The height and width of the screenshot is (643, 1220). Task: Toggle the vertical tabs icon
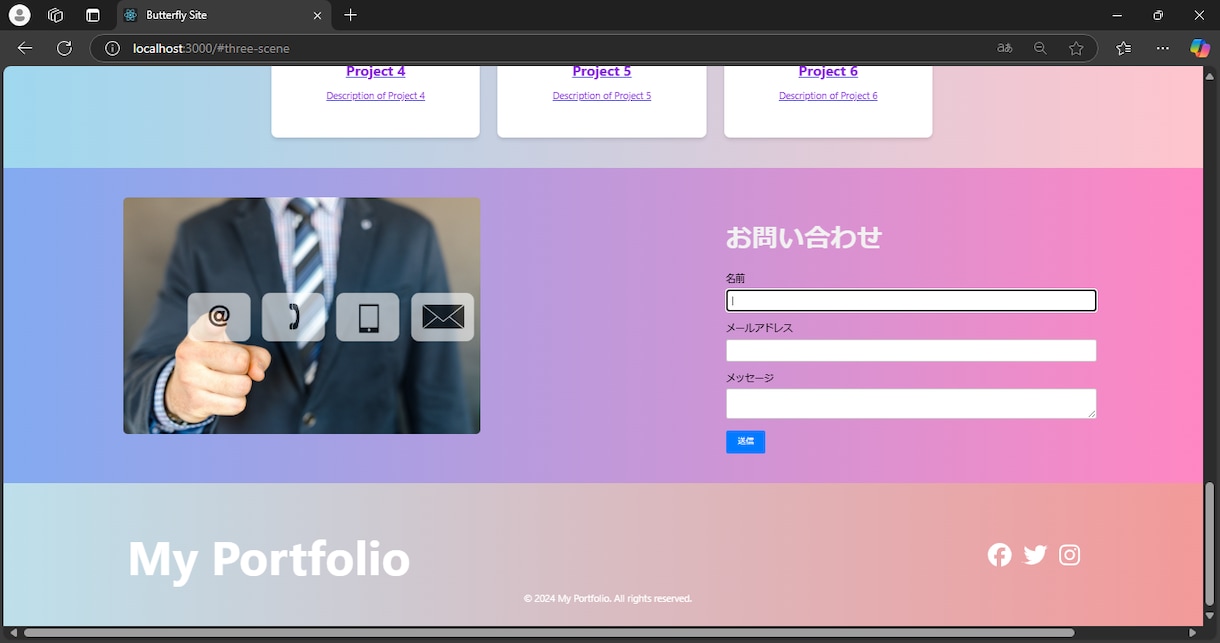92,15
